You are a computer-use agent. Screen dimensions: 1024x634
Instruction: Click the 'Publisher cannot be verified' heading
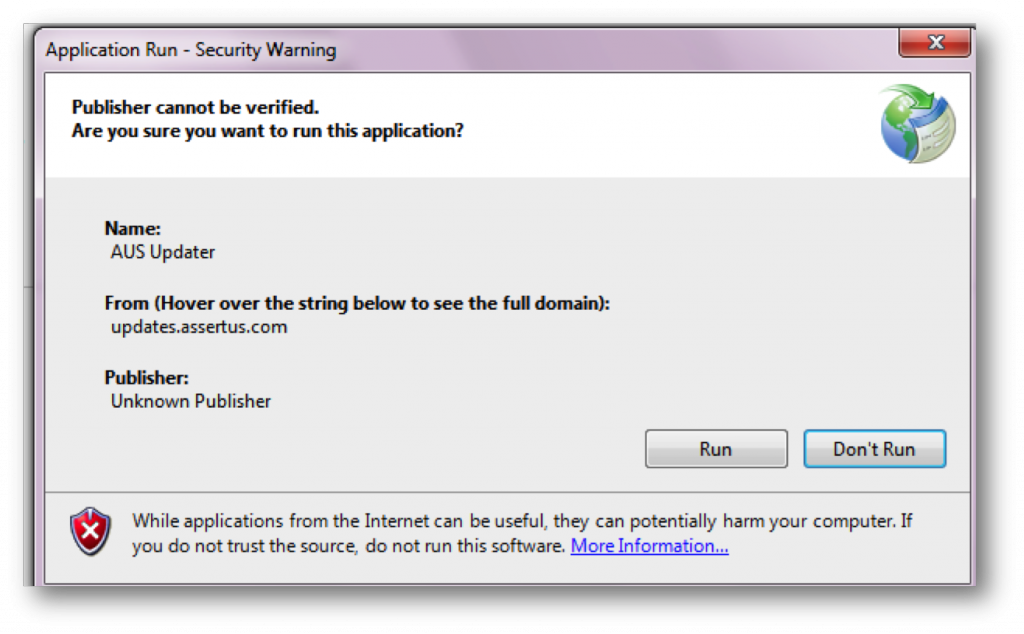pos(195,108)
